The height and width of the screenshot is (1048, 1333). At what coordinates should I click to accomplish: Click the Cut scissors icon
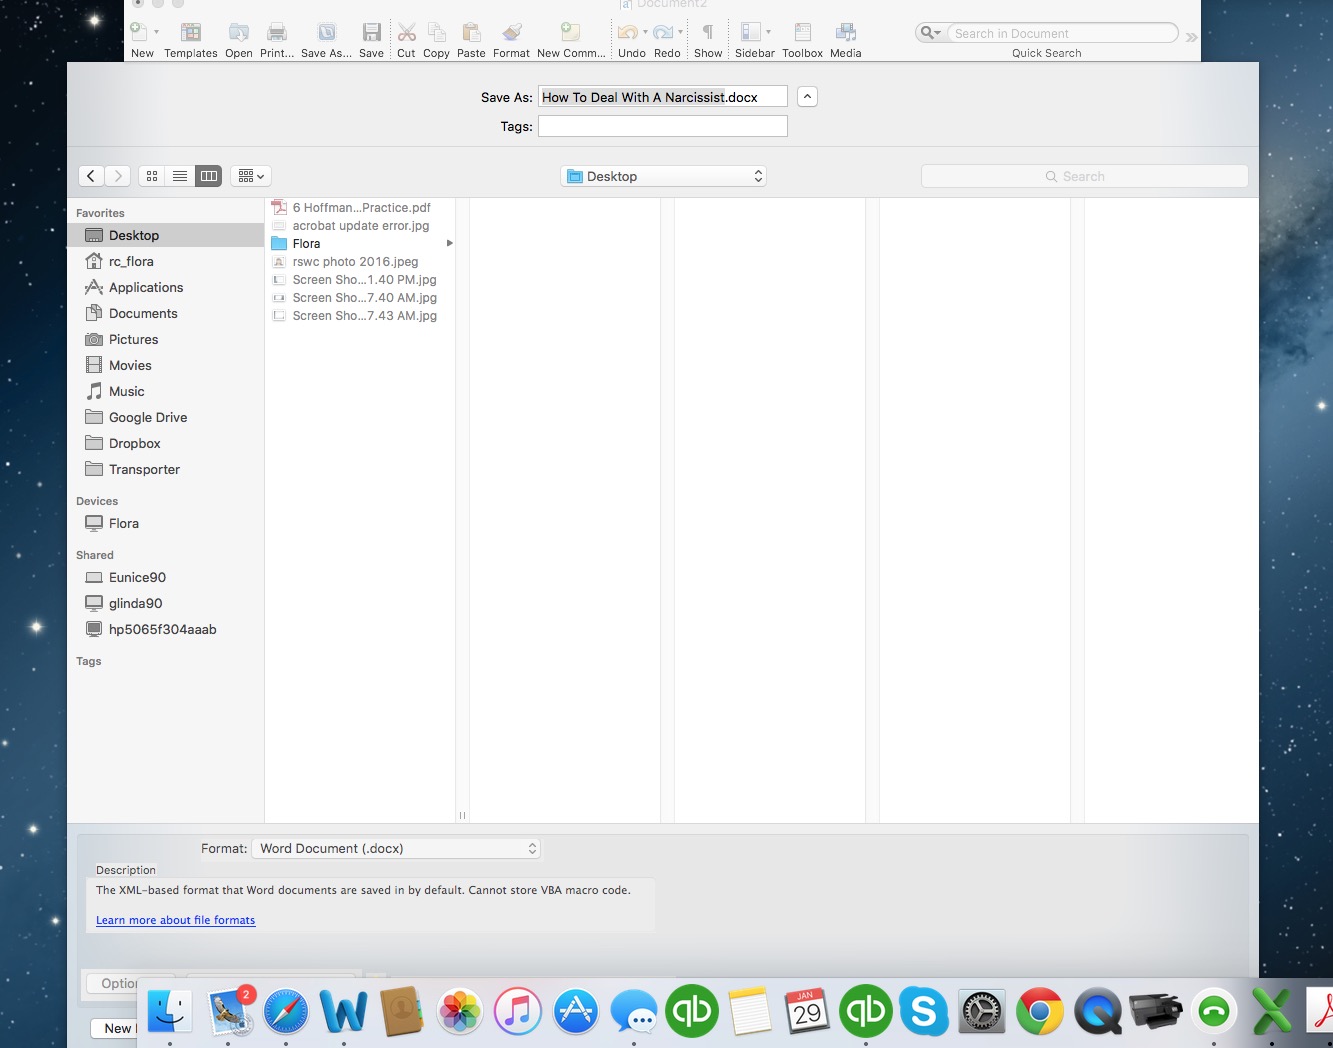406,32
